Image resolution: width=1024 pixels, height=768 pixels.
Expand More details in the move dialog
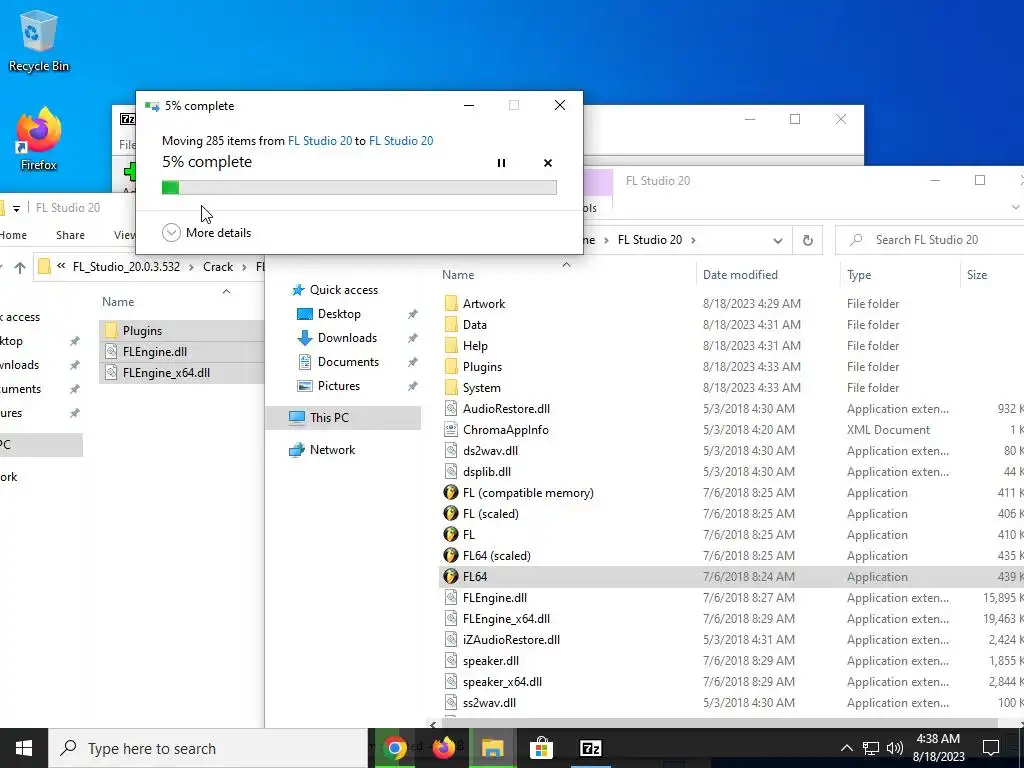click(x=206, y=232)
